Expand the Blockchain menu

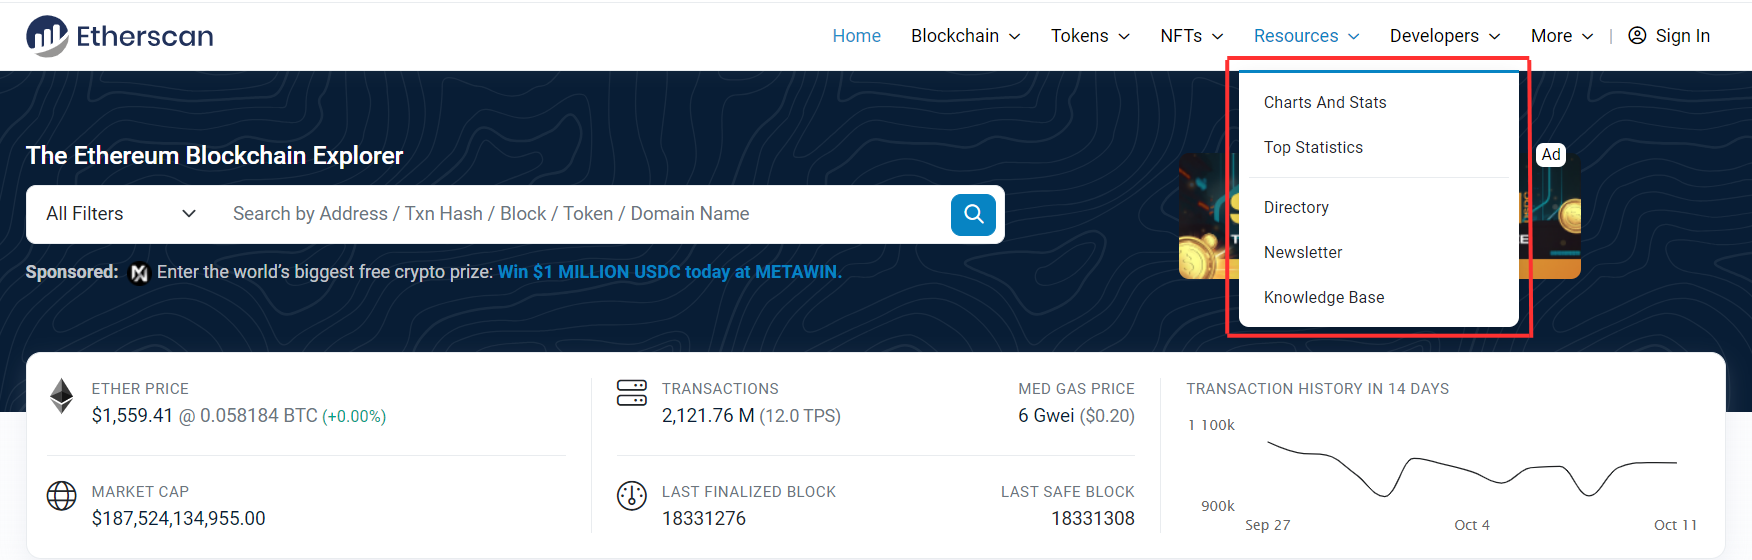tap(966, 36)
